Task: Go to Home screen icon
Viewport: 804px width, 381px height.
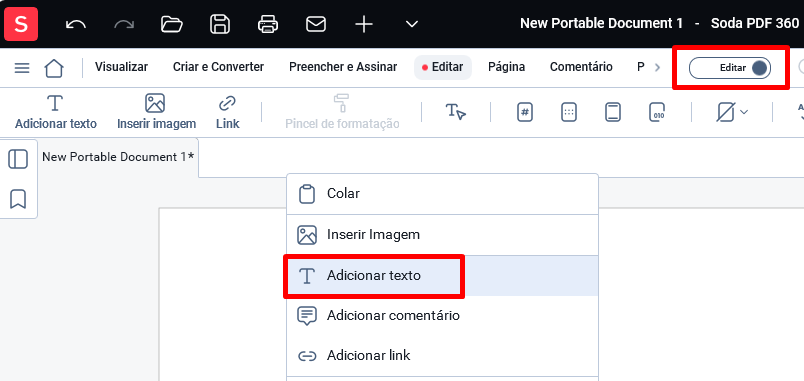Action: 54,68
